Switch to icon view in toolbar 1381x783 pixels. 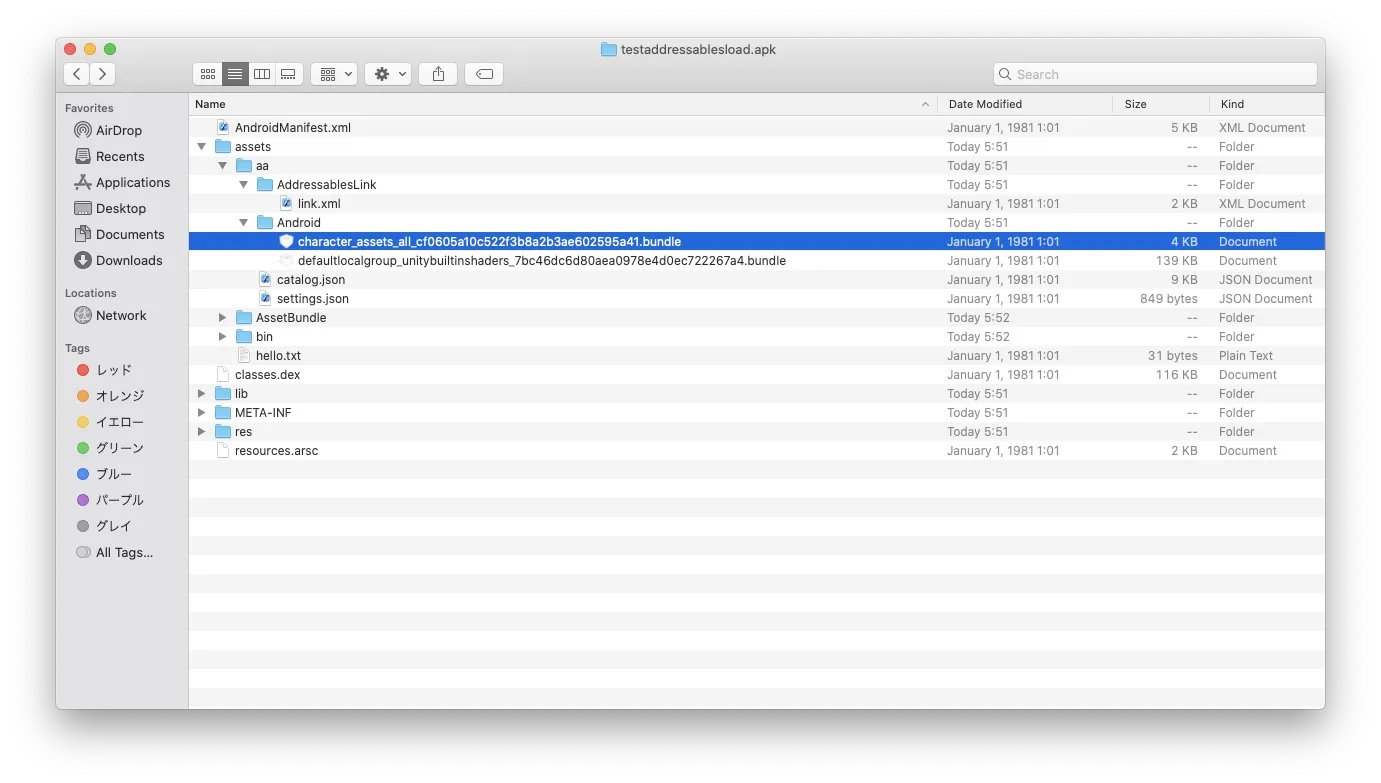coord(207,74)
